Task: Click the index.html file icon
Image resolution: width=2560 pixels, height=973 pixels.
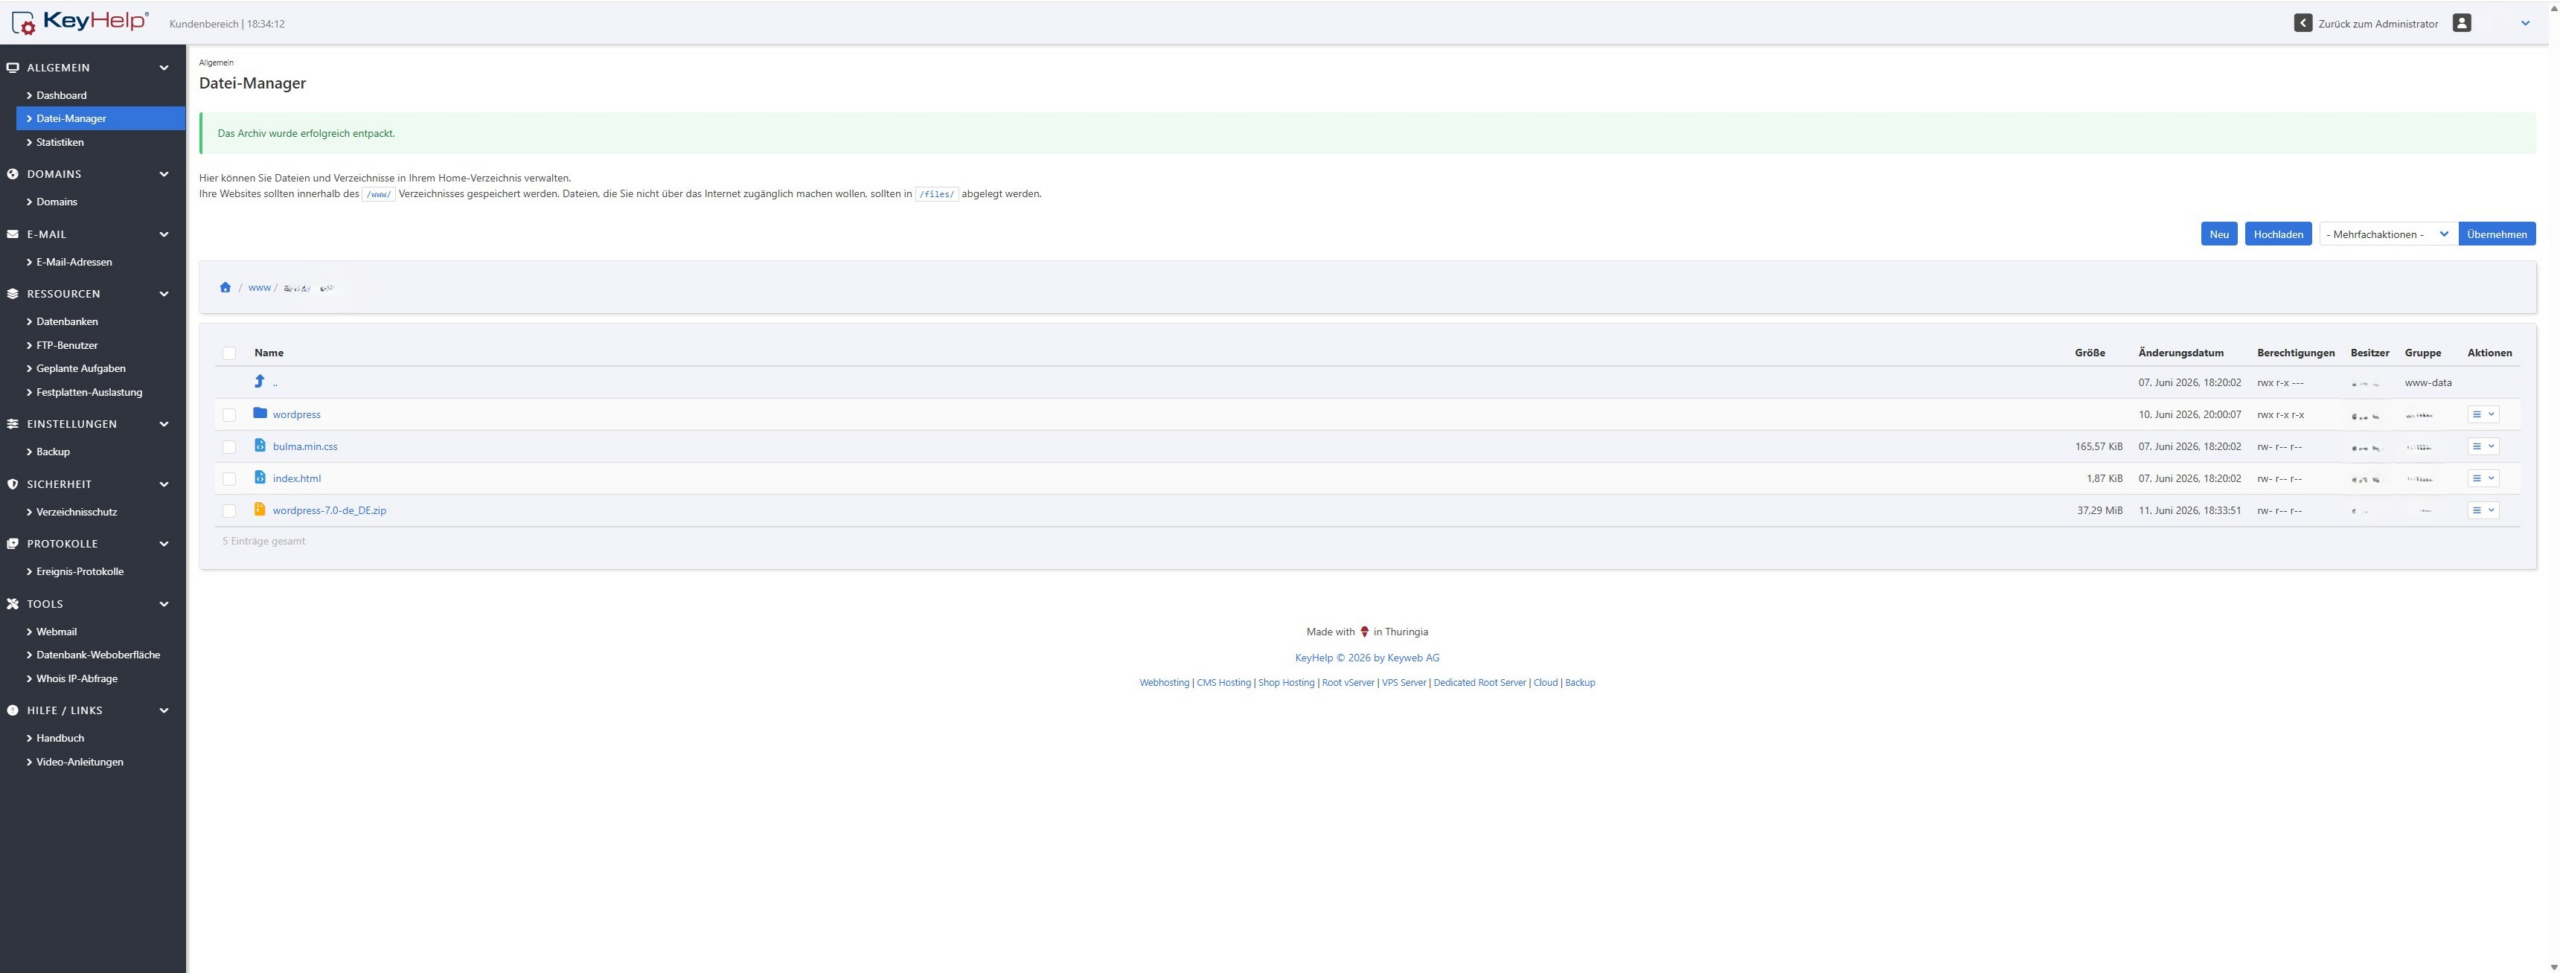Action: coord(260,477)
